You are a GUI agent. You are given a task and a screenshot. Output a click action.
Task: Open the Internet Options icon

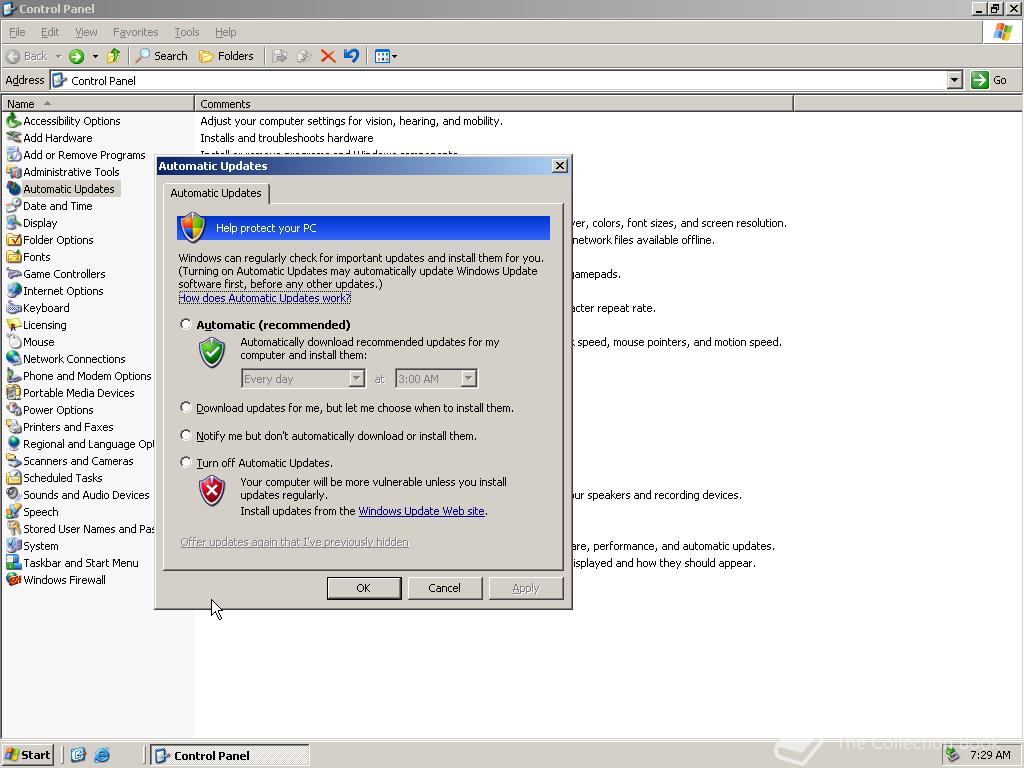click(x=14, y=291)
